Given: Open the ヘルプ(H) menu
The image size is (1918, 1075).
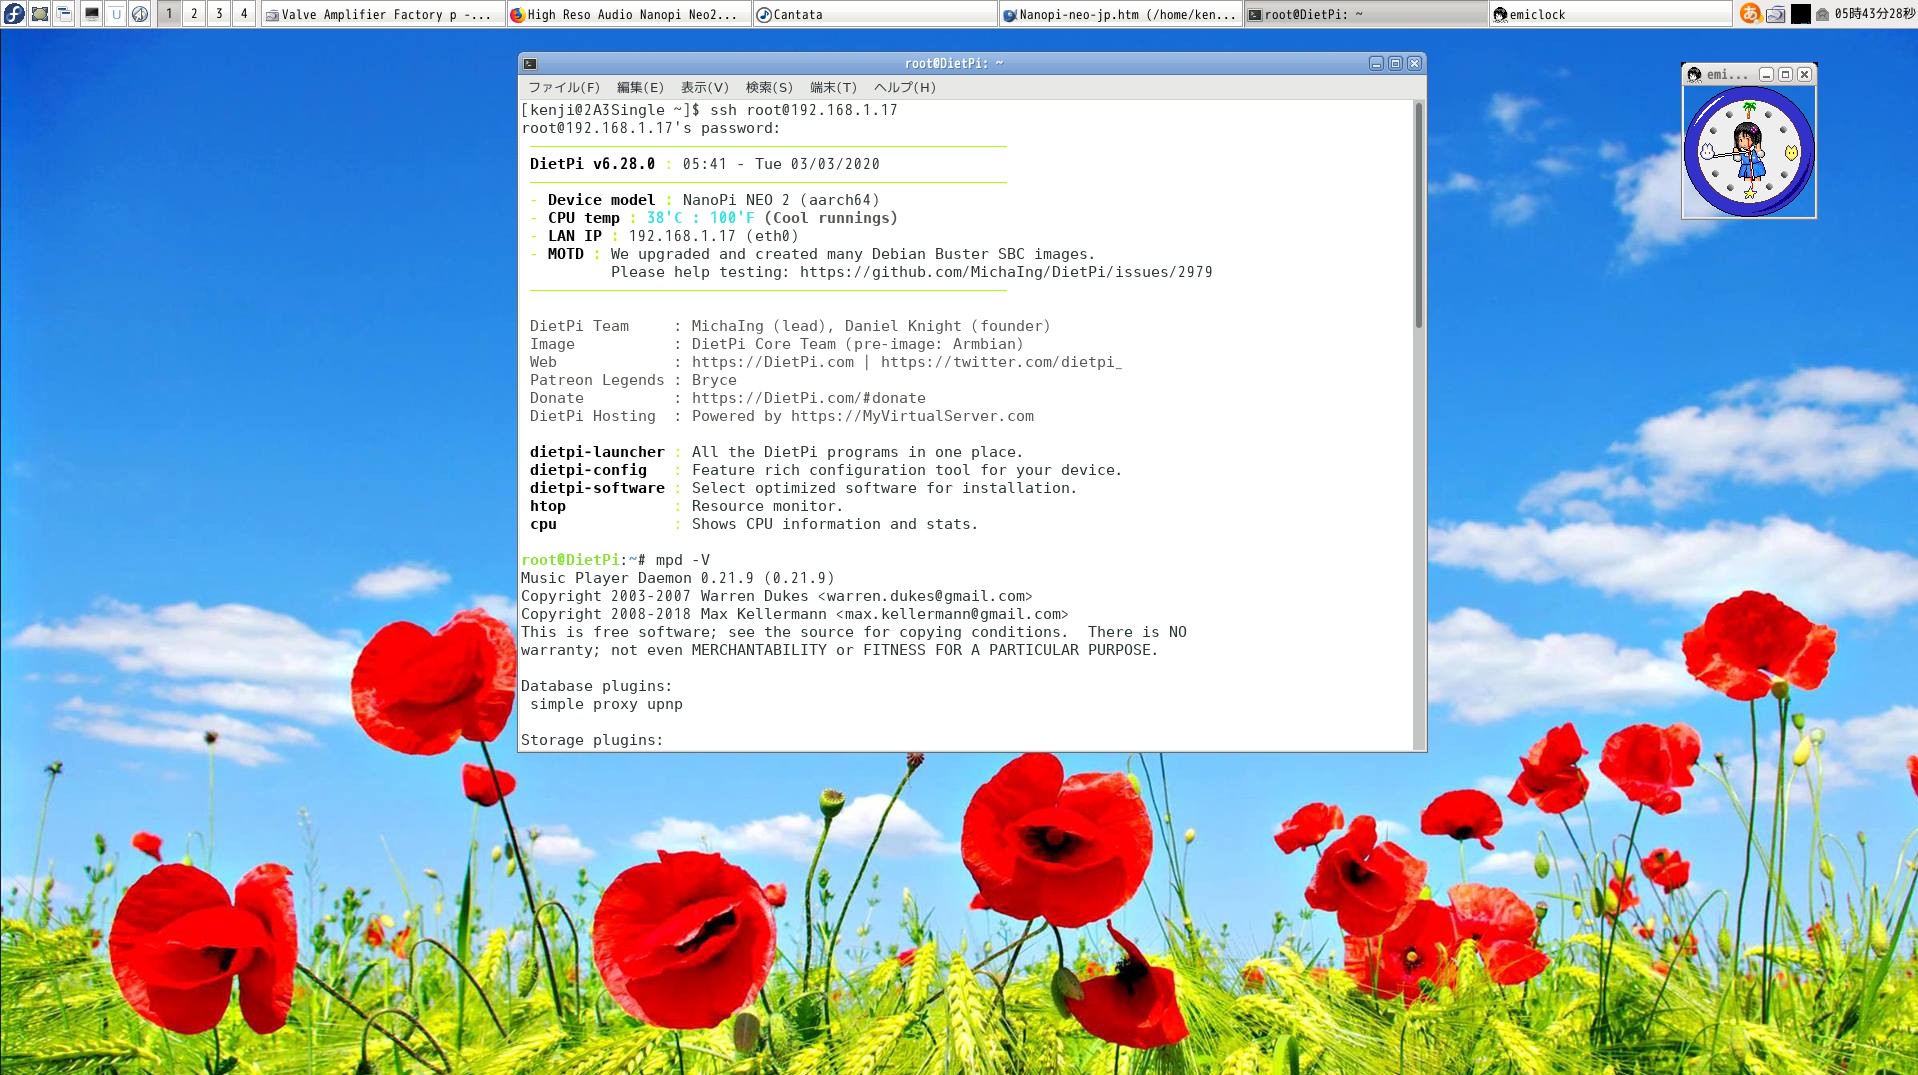Looking at the screenshot, I should (905, 88).
